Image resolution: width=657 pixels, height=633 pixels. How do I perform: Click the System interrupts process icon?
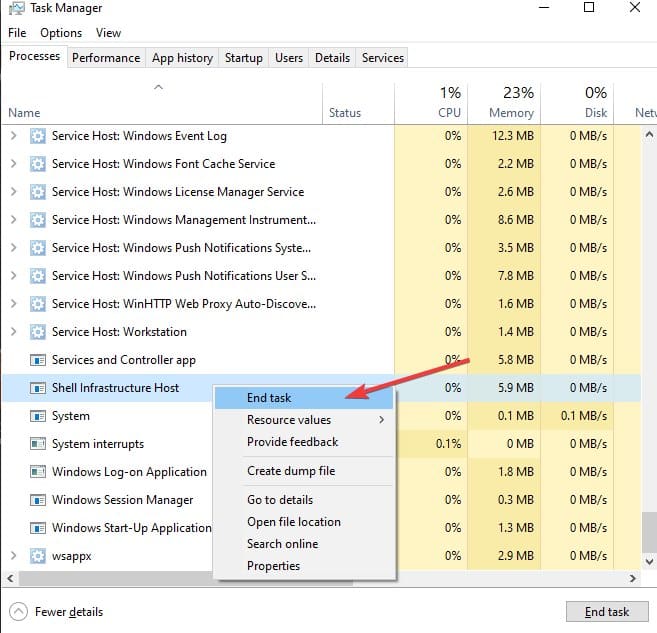pos(38,444)
